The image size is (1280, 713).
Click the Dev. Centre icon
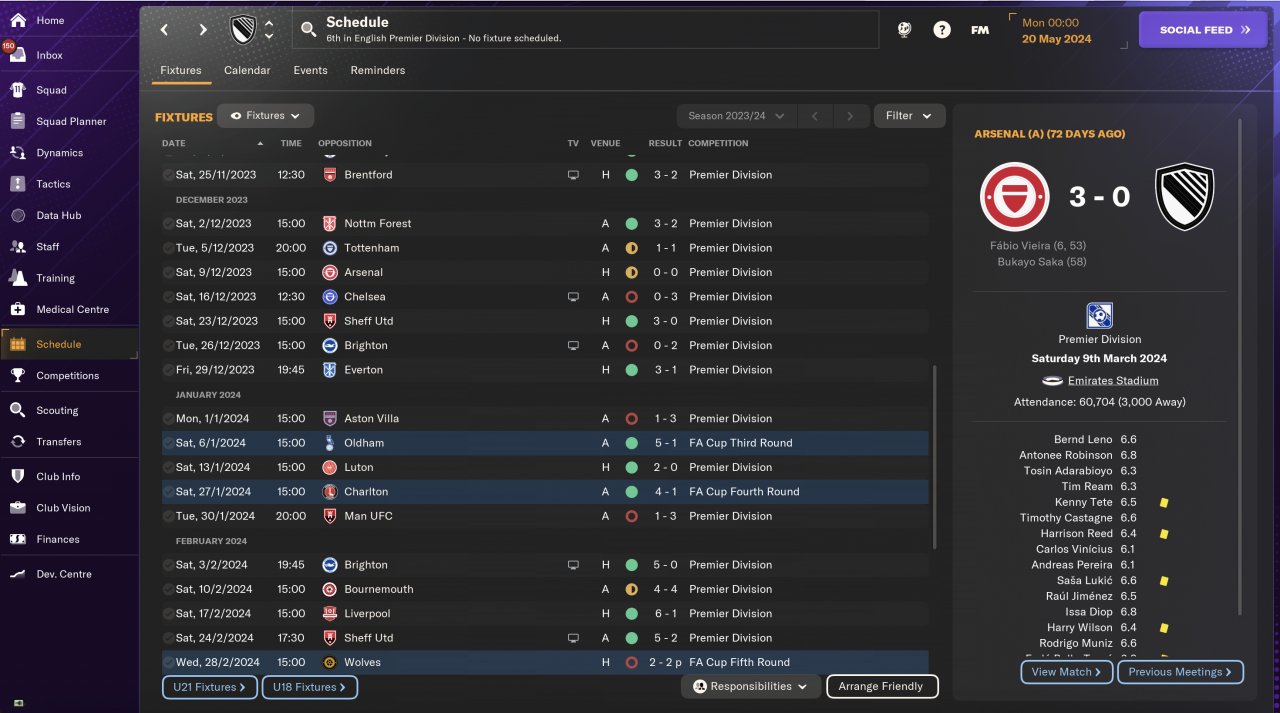[18, 574]
